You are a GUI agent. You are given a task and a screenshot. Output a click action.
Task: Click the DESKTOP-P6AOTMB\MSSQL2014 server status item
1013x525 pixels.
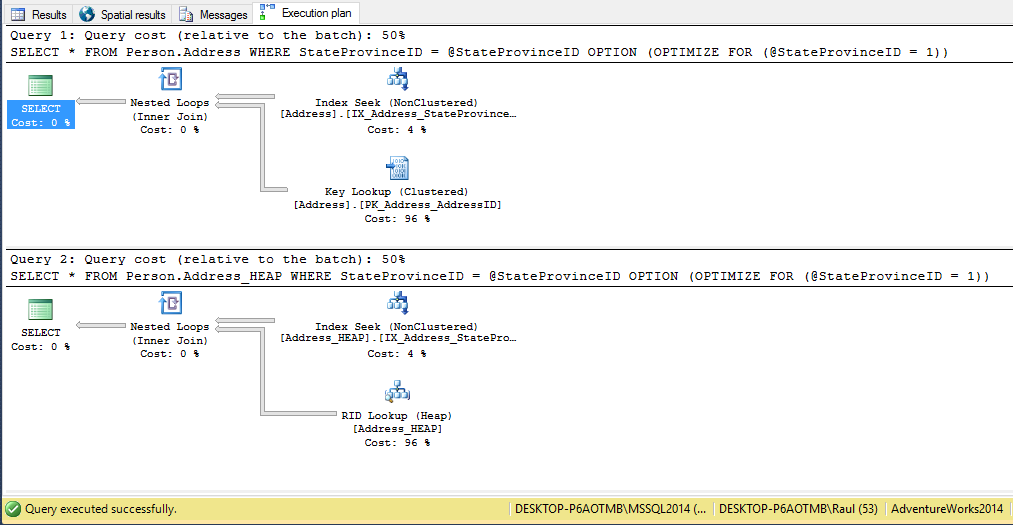tap(610, 509)
